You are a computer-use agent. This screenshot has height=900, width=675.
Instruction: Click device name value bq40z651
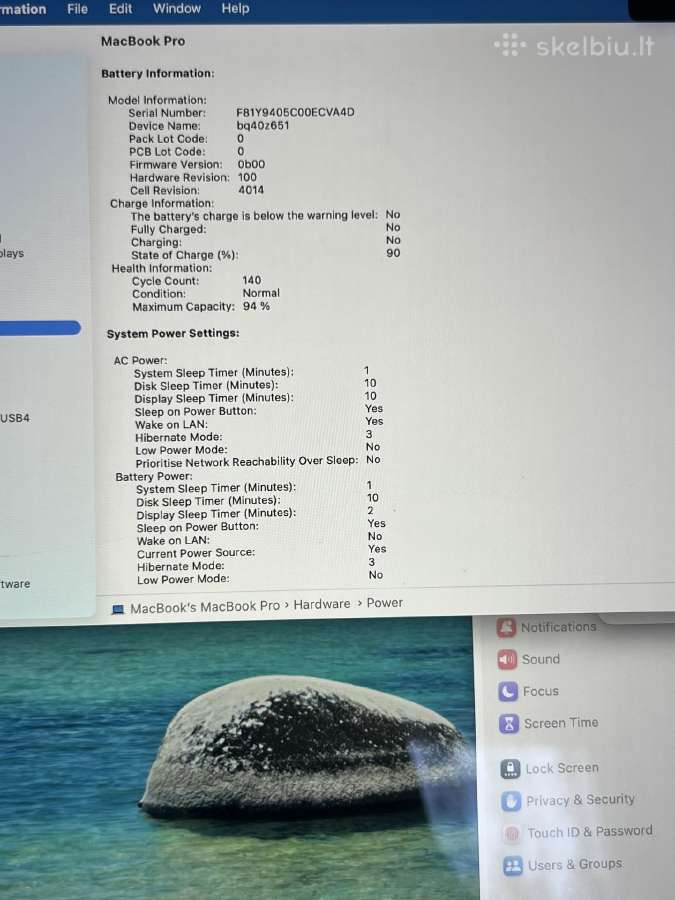[x=263, y=125]
